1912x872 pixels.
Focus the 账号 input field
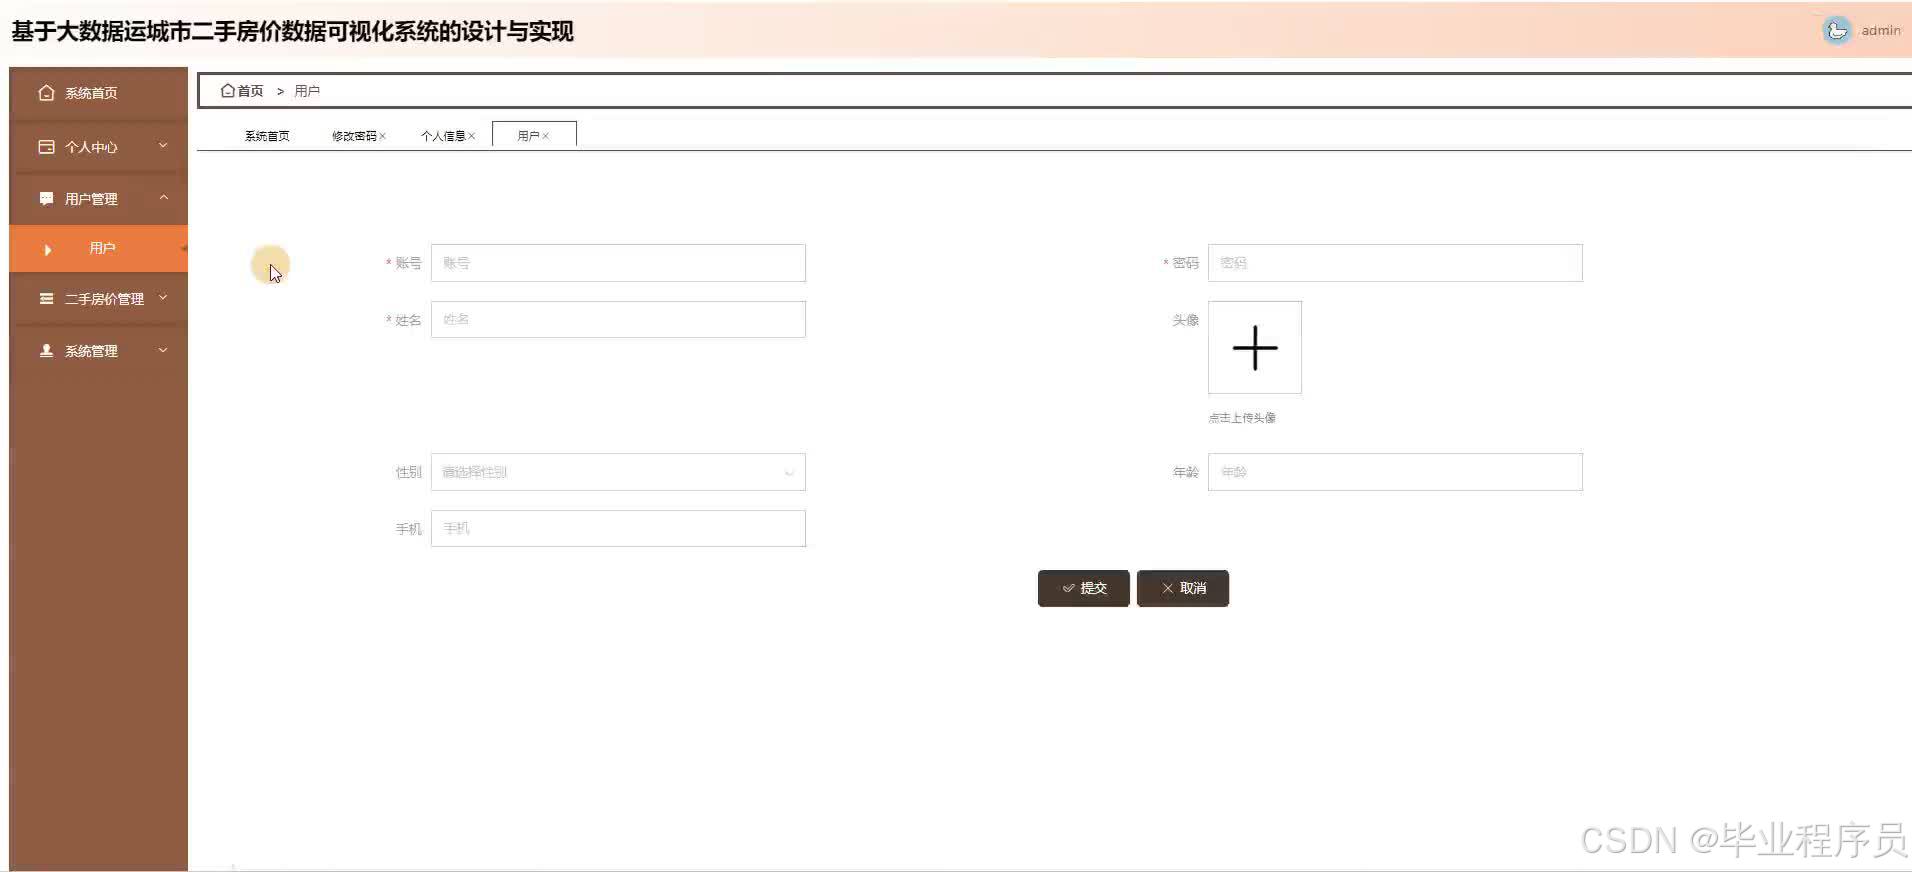tap(618, 263)
